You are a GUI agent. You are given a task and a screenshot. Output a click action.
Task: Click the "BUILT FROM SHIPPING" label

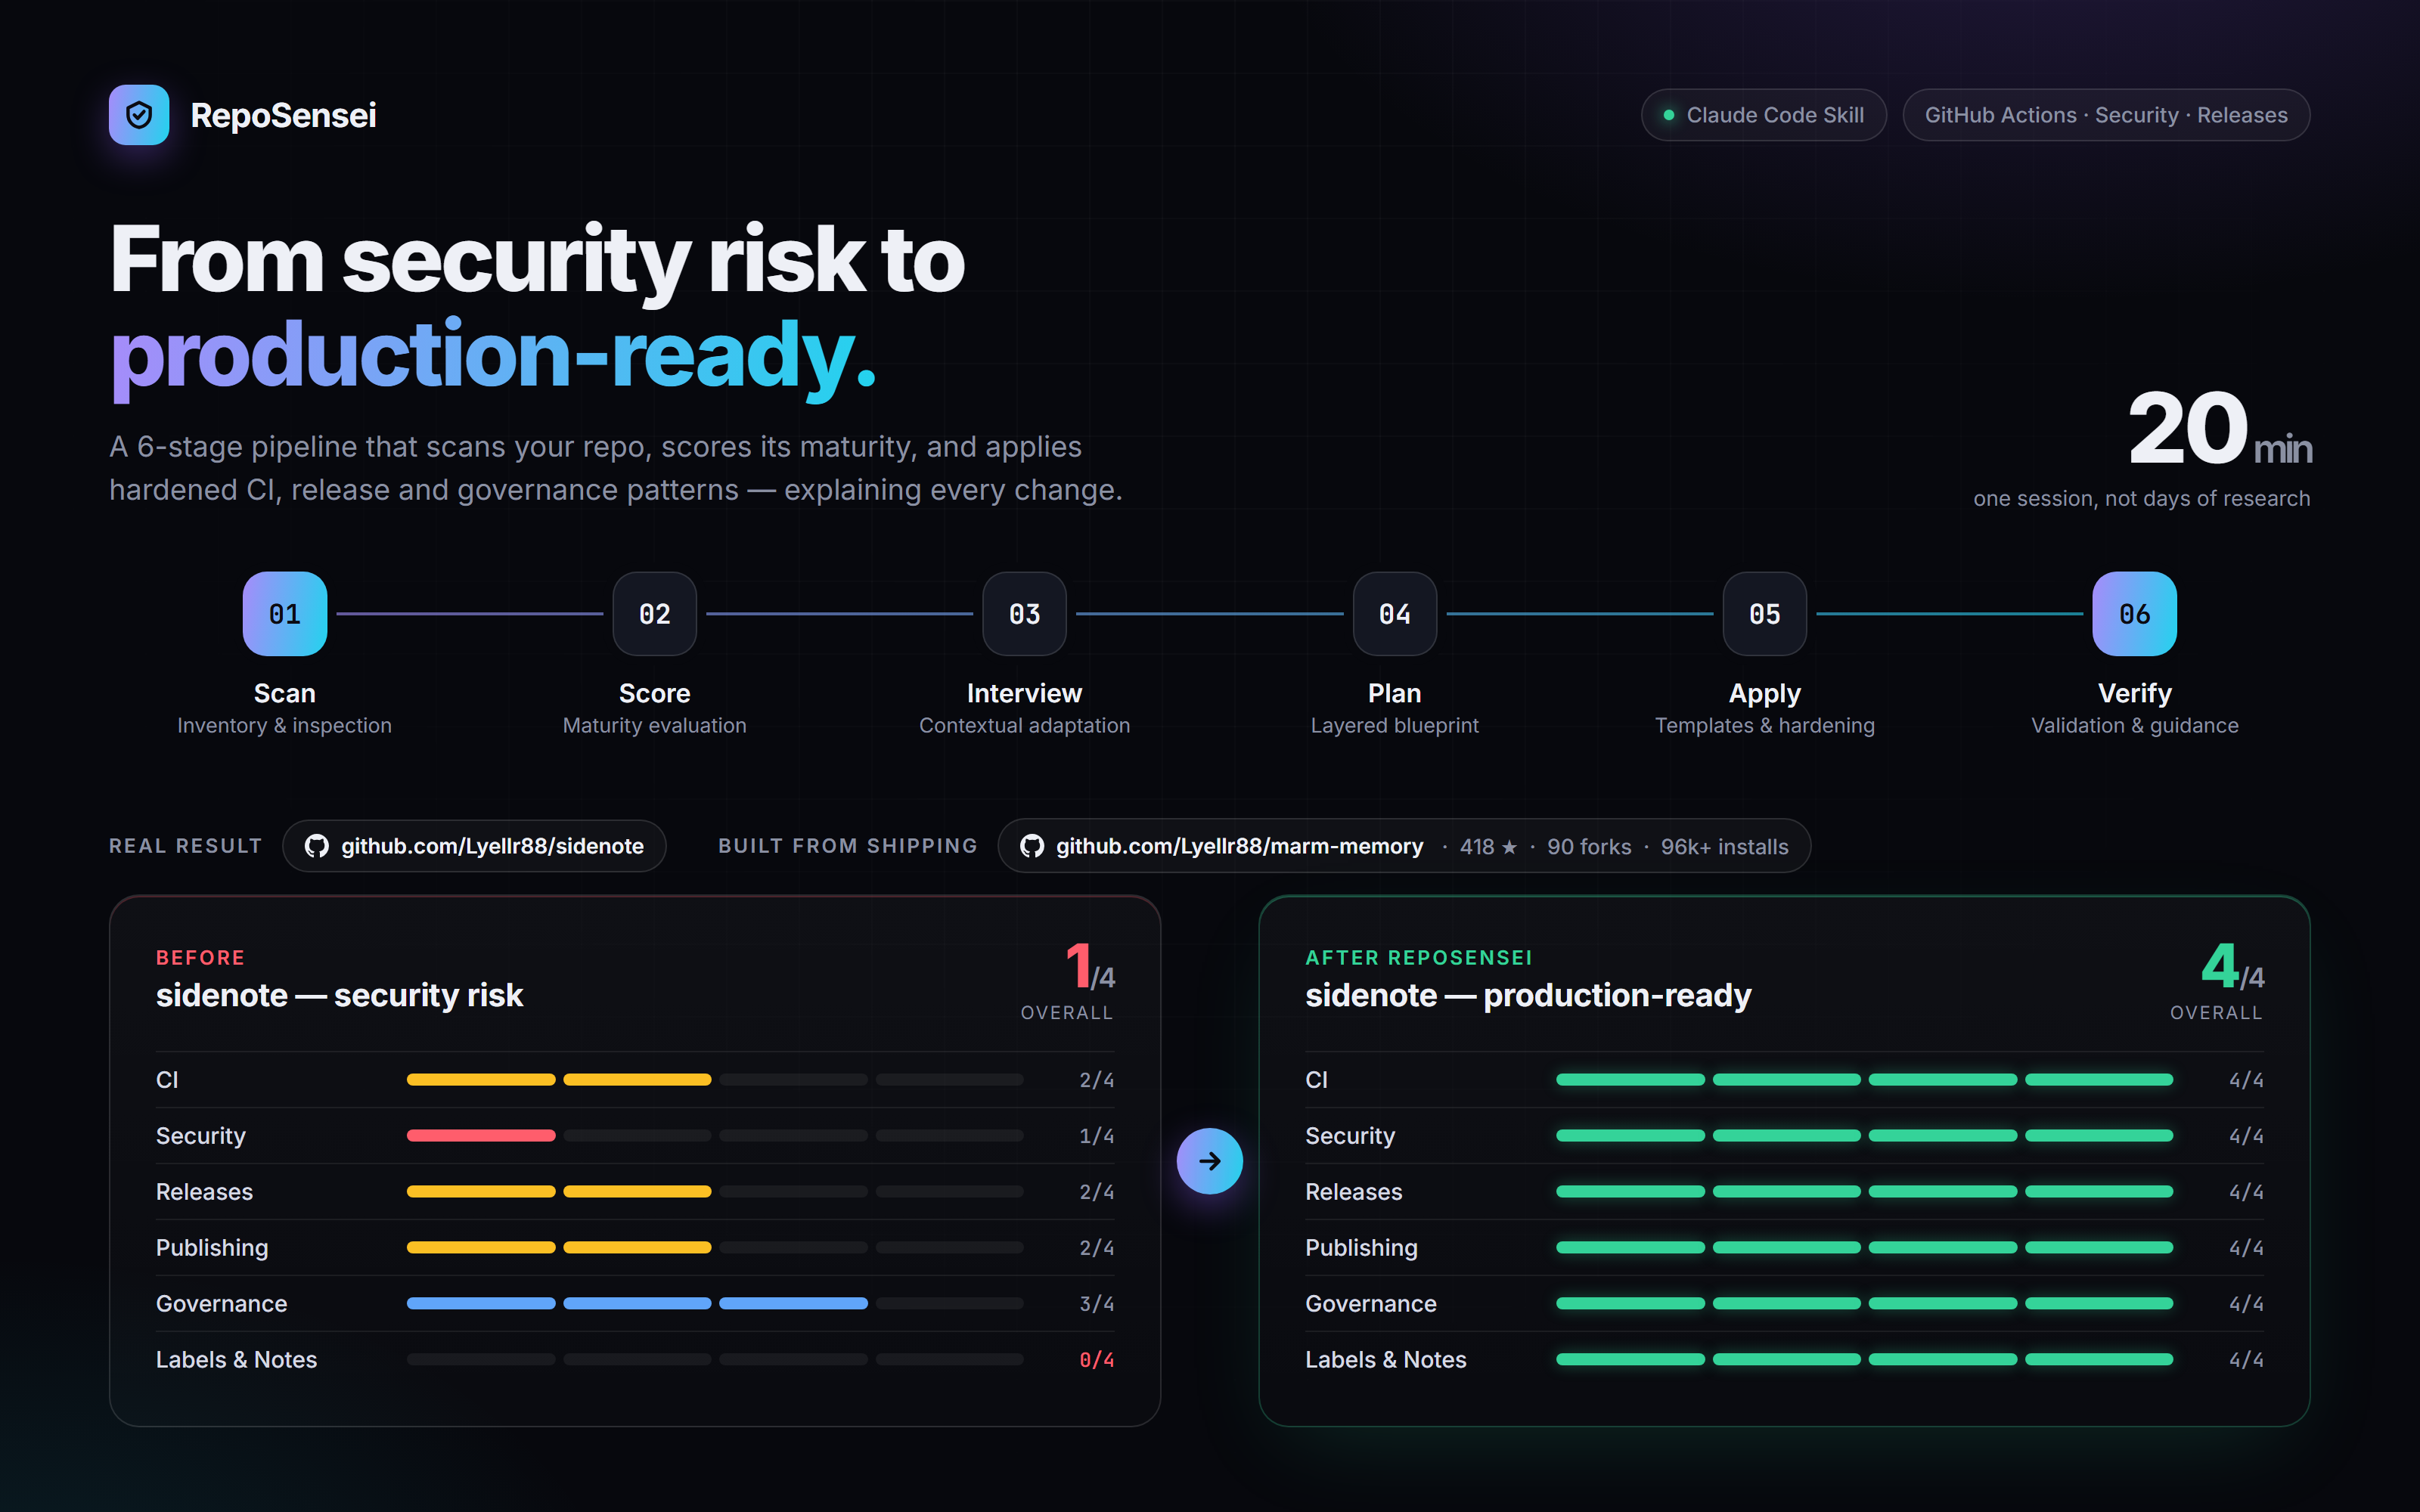click(x=848, y=846)
